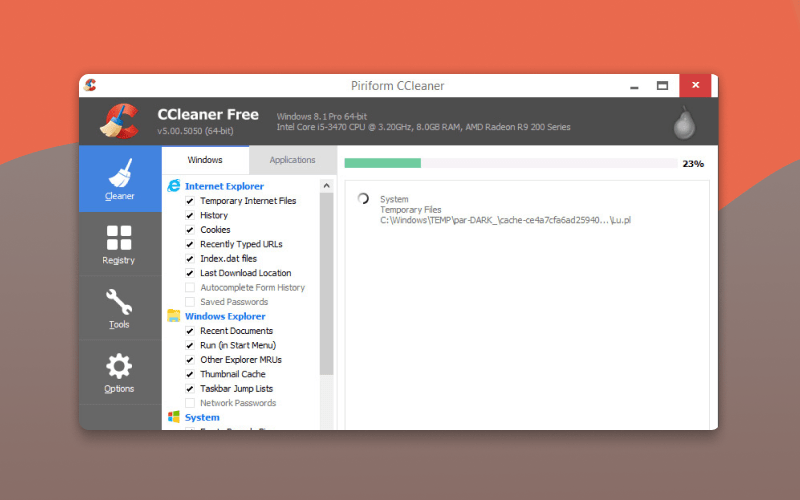Open the Registry section icon
The height and width of the screenshot is (500, 800).
(119, 238)
